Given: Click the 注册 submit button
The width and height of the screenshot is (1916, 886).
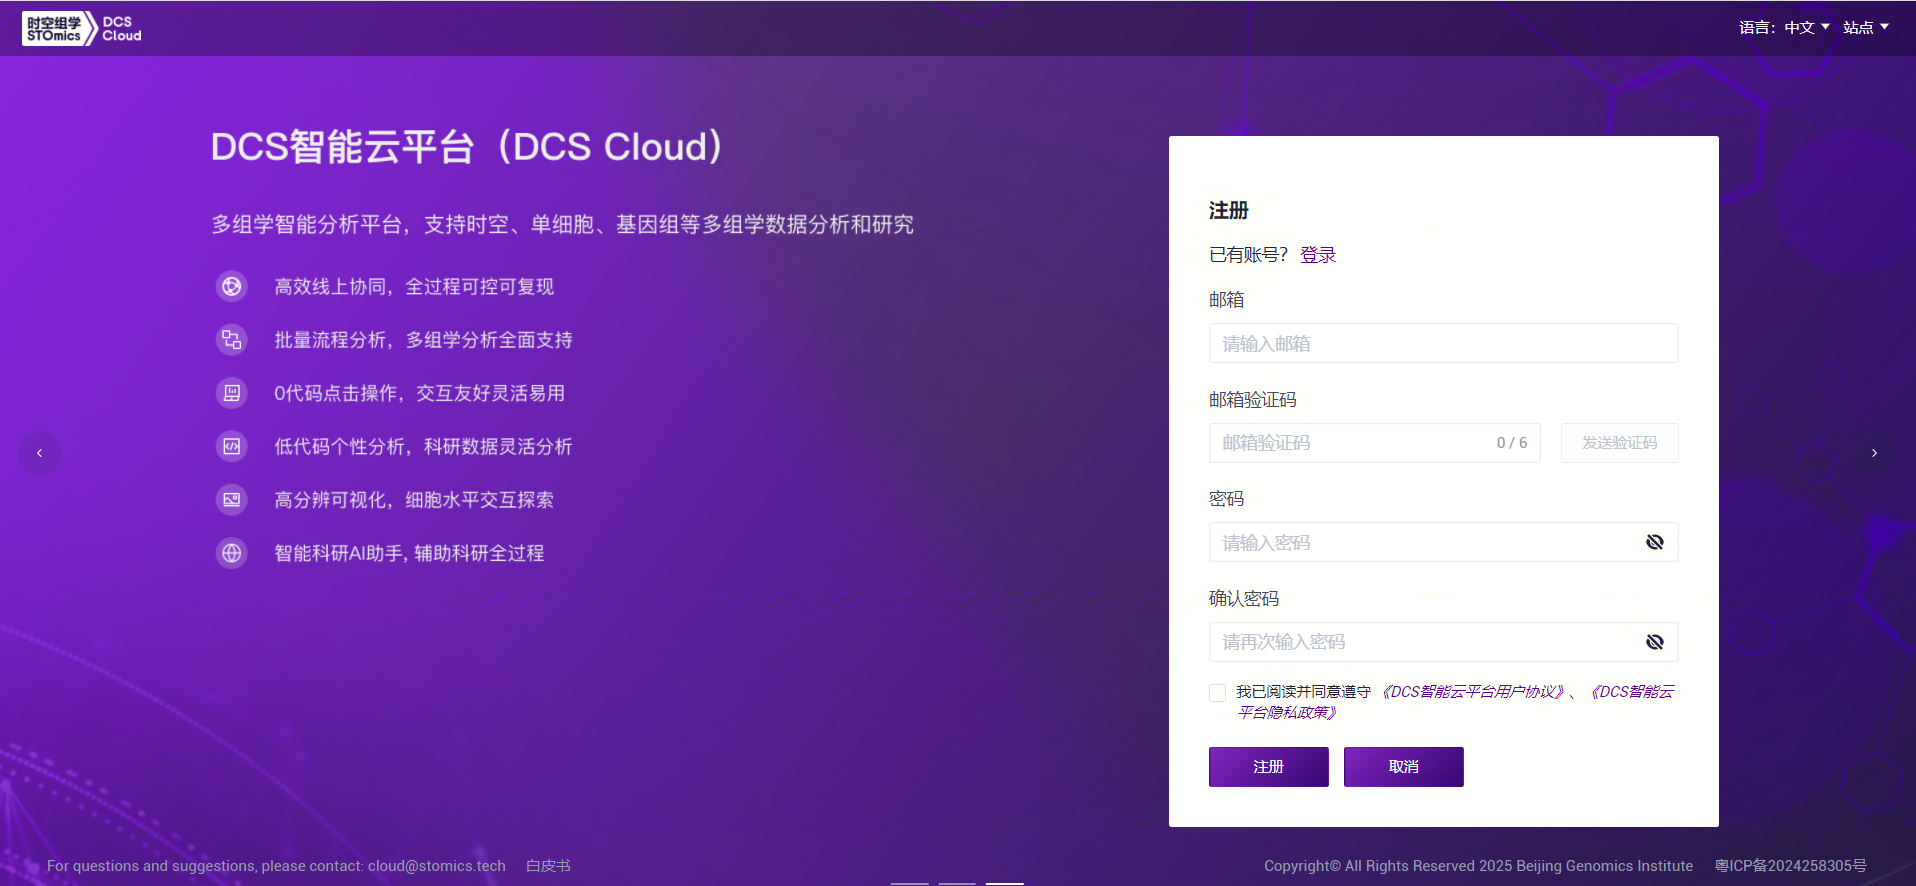Looking at the screenshot, I should [1268, 767].
